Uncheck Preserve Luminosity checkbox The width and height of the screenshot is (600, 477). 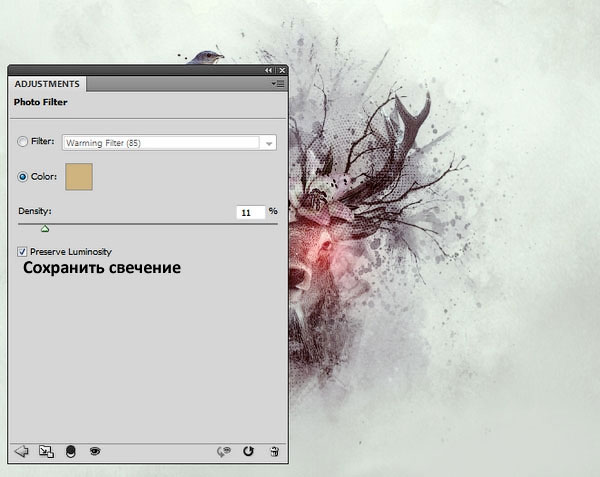tap(22, 252)
